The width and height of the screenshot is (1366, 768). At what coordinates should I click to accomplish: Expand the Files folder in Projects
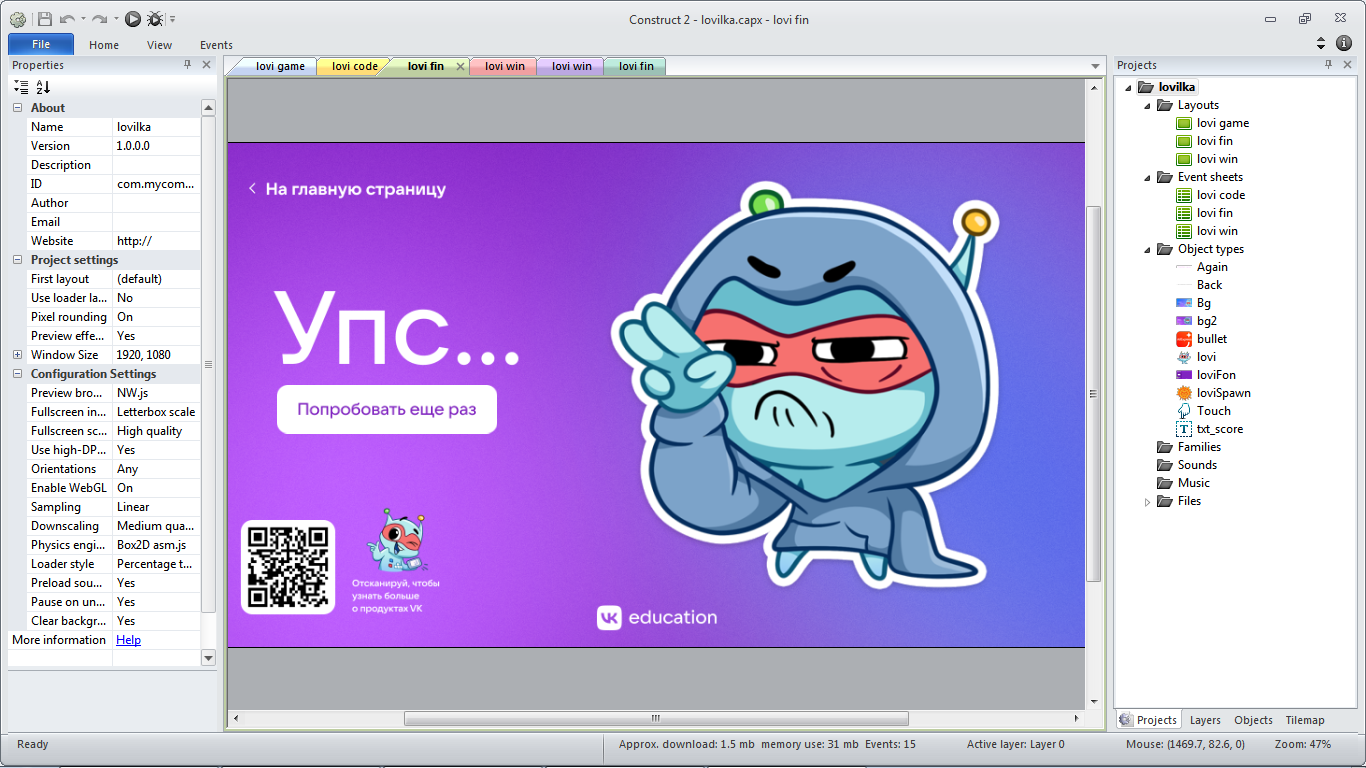pyautogui.click(x=1148, y=502)
